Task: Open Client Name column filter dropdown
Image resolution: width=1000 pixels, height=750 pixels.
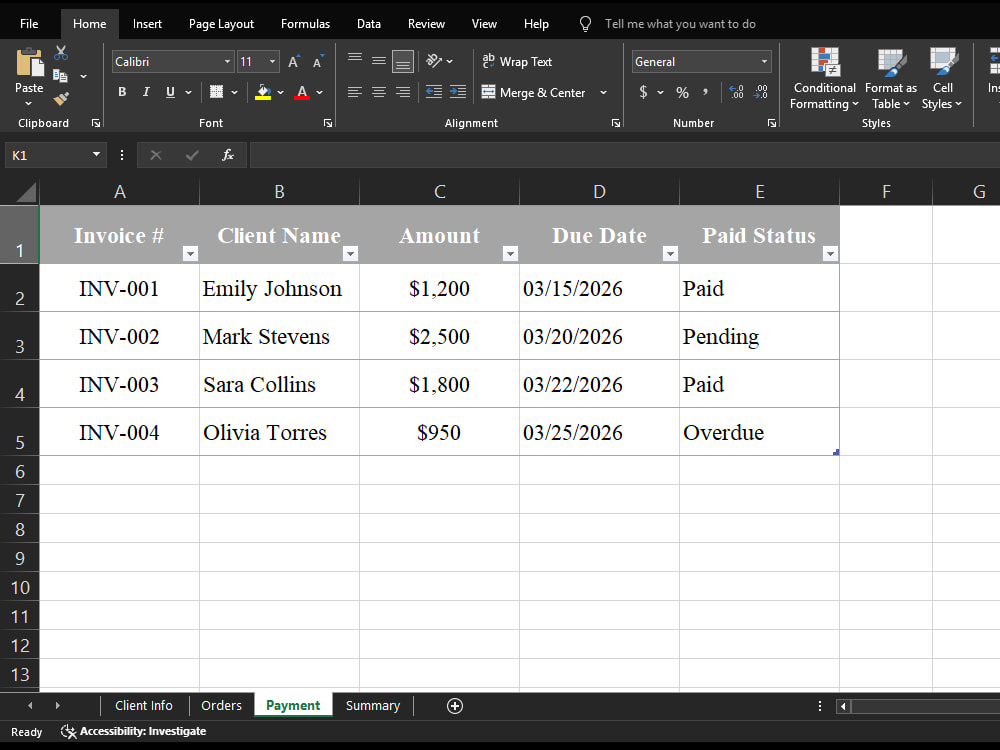Action: tap(350, 254)
